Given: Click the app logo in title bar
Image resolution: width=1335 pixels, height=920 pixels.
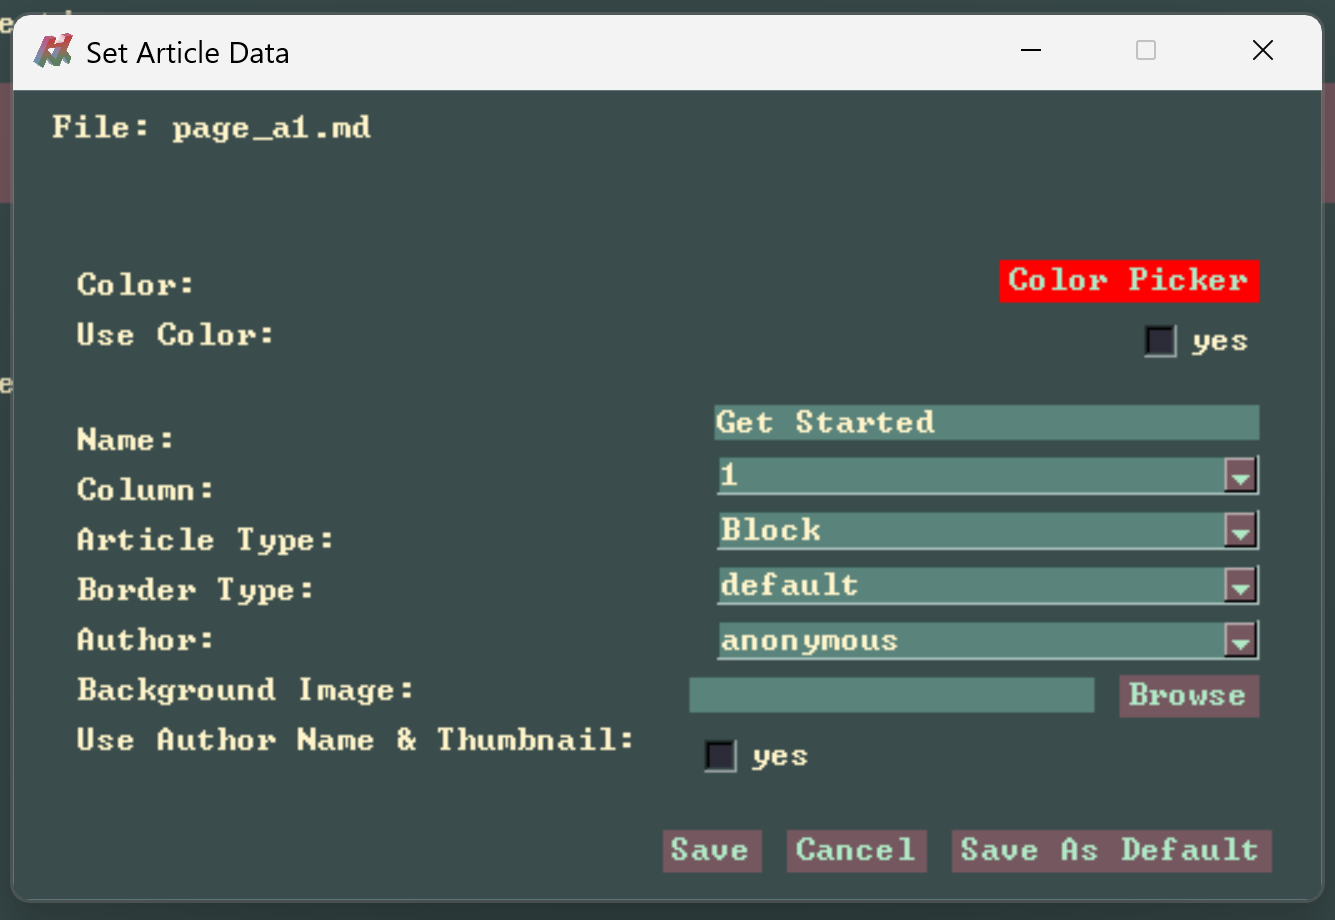Looking at the screenshot, I should [53, 51].
